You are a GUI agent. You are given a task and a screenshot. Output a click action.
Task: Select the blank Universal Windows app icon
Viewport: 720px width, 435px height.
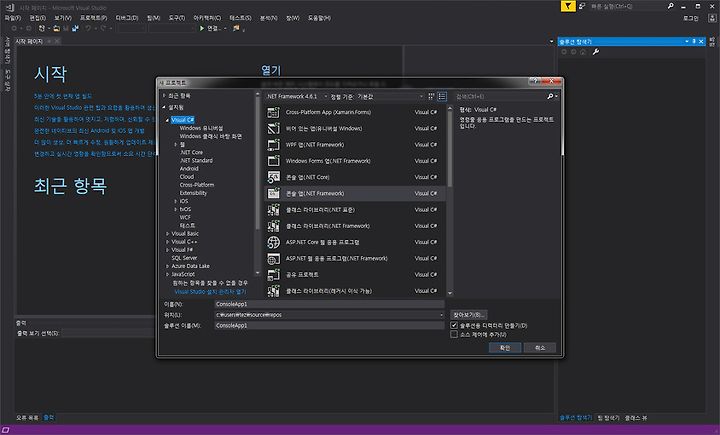[x=274, y=128]
